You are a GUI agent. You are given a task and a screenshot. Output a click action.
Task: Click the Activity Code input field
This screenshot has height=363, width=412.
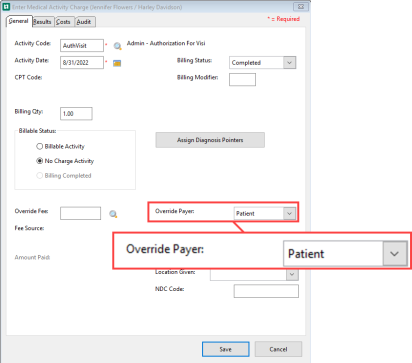click(x=82, y=46)
